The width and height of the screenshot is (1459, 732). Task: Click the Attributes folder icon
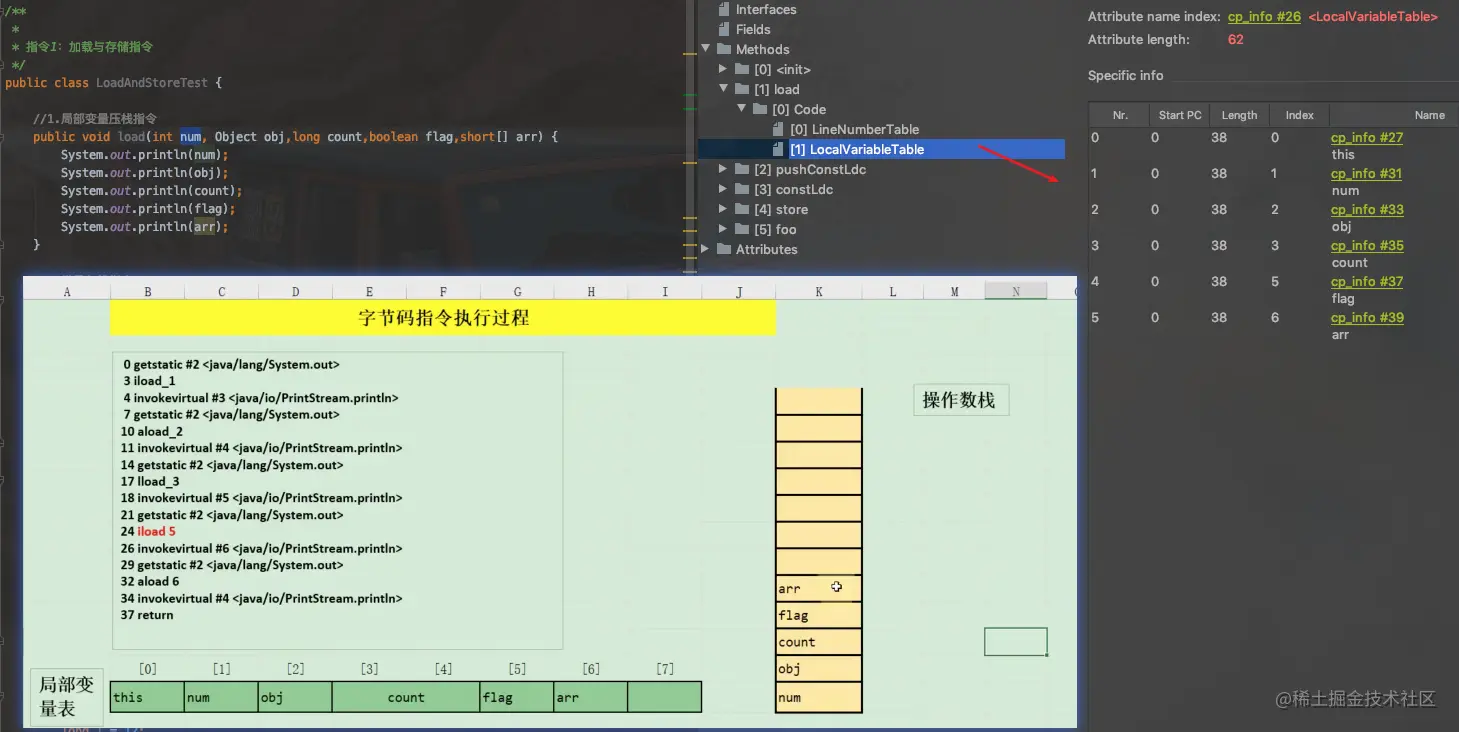click(x=724, y=249)
